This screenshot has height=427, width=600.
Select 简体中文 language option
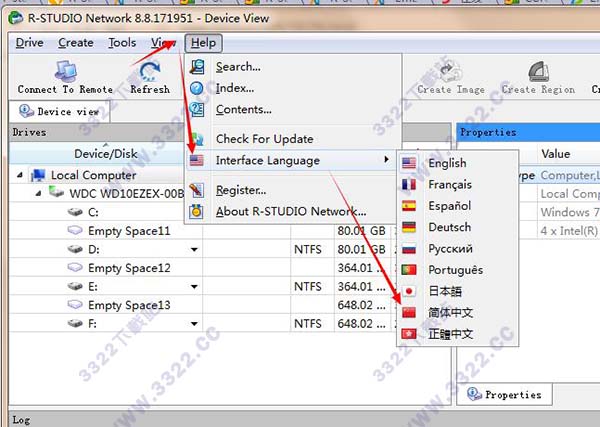coord(458,313)
